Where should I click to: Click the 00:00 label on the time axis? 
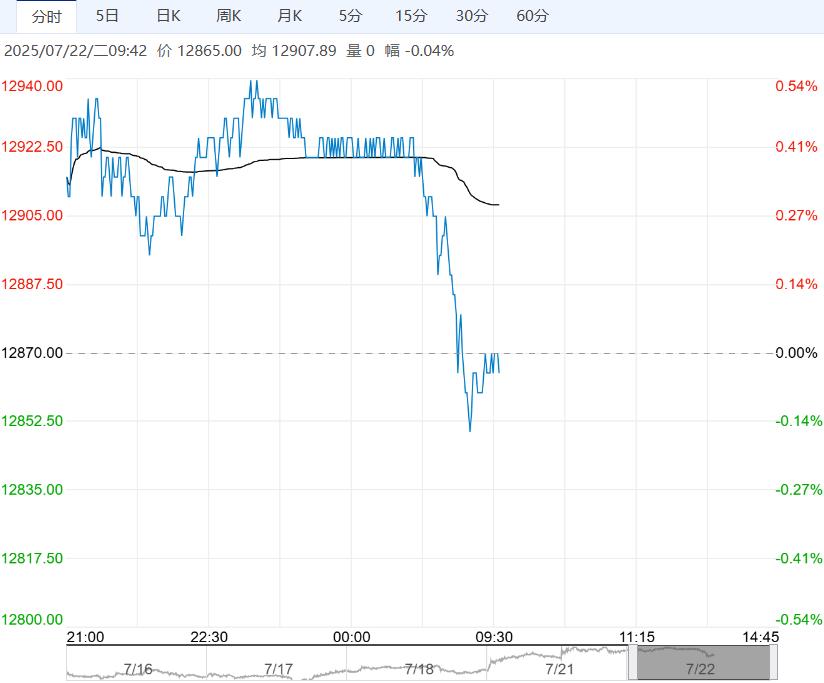352,637
